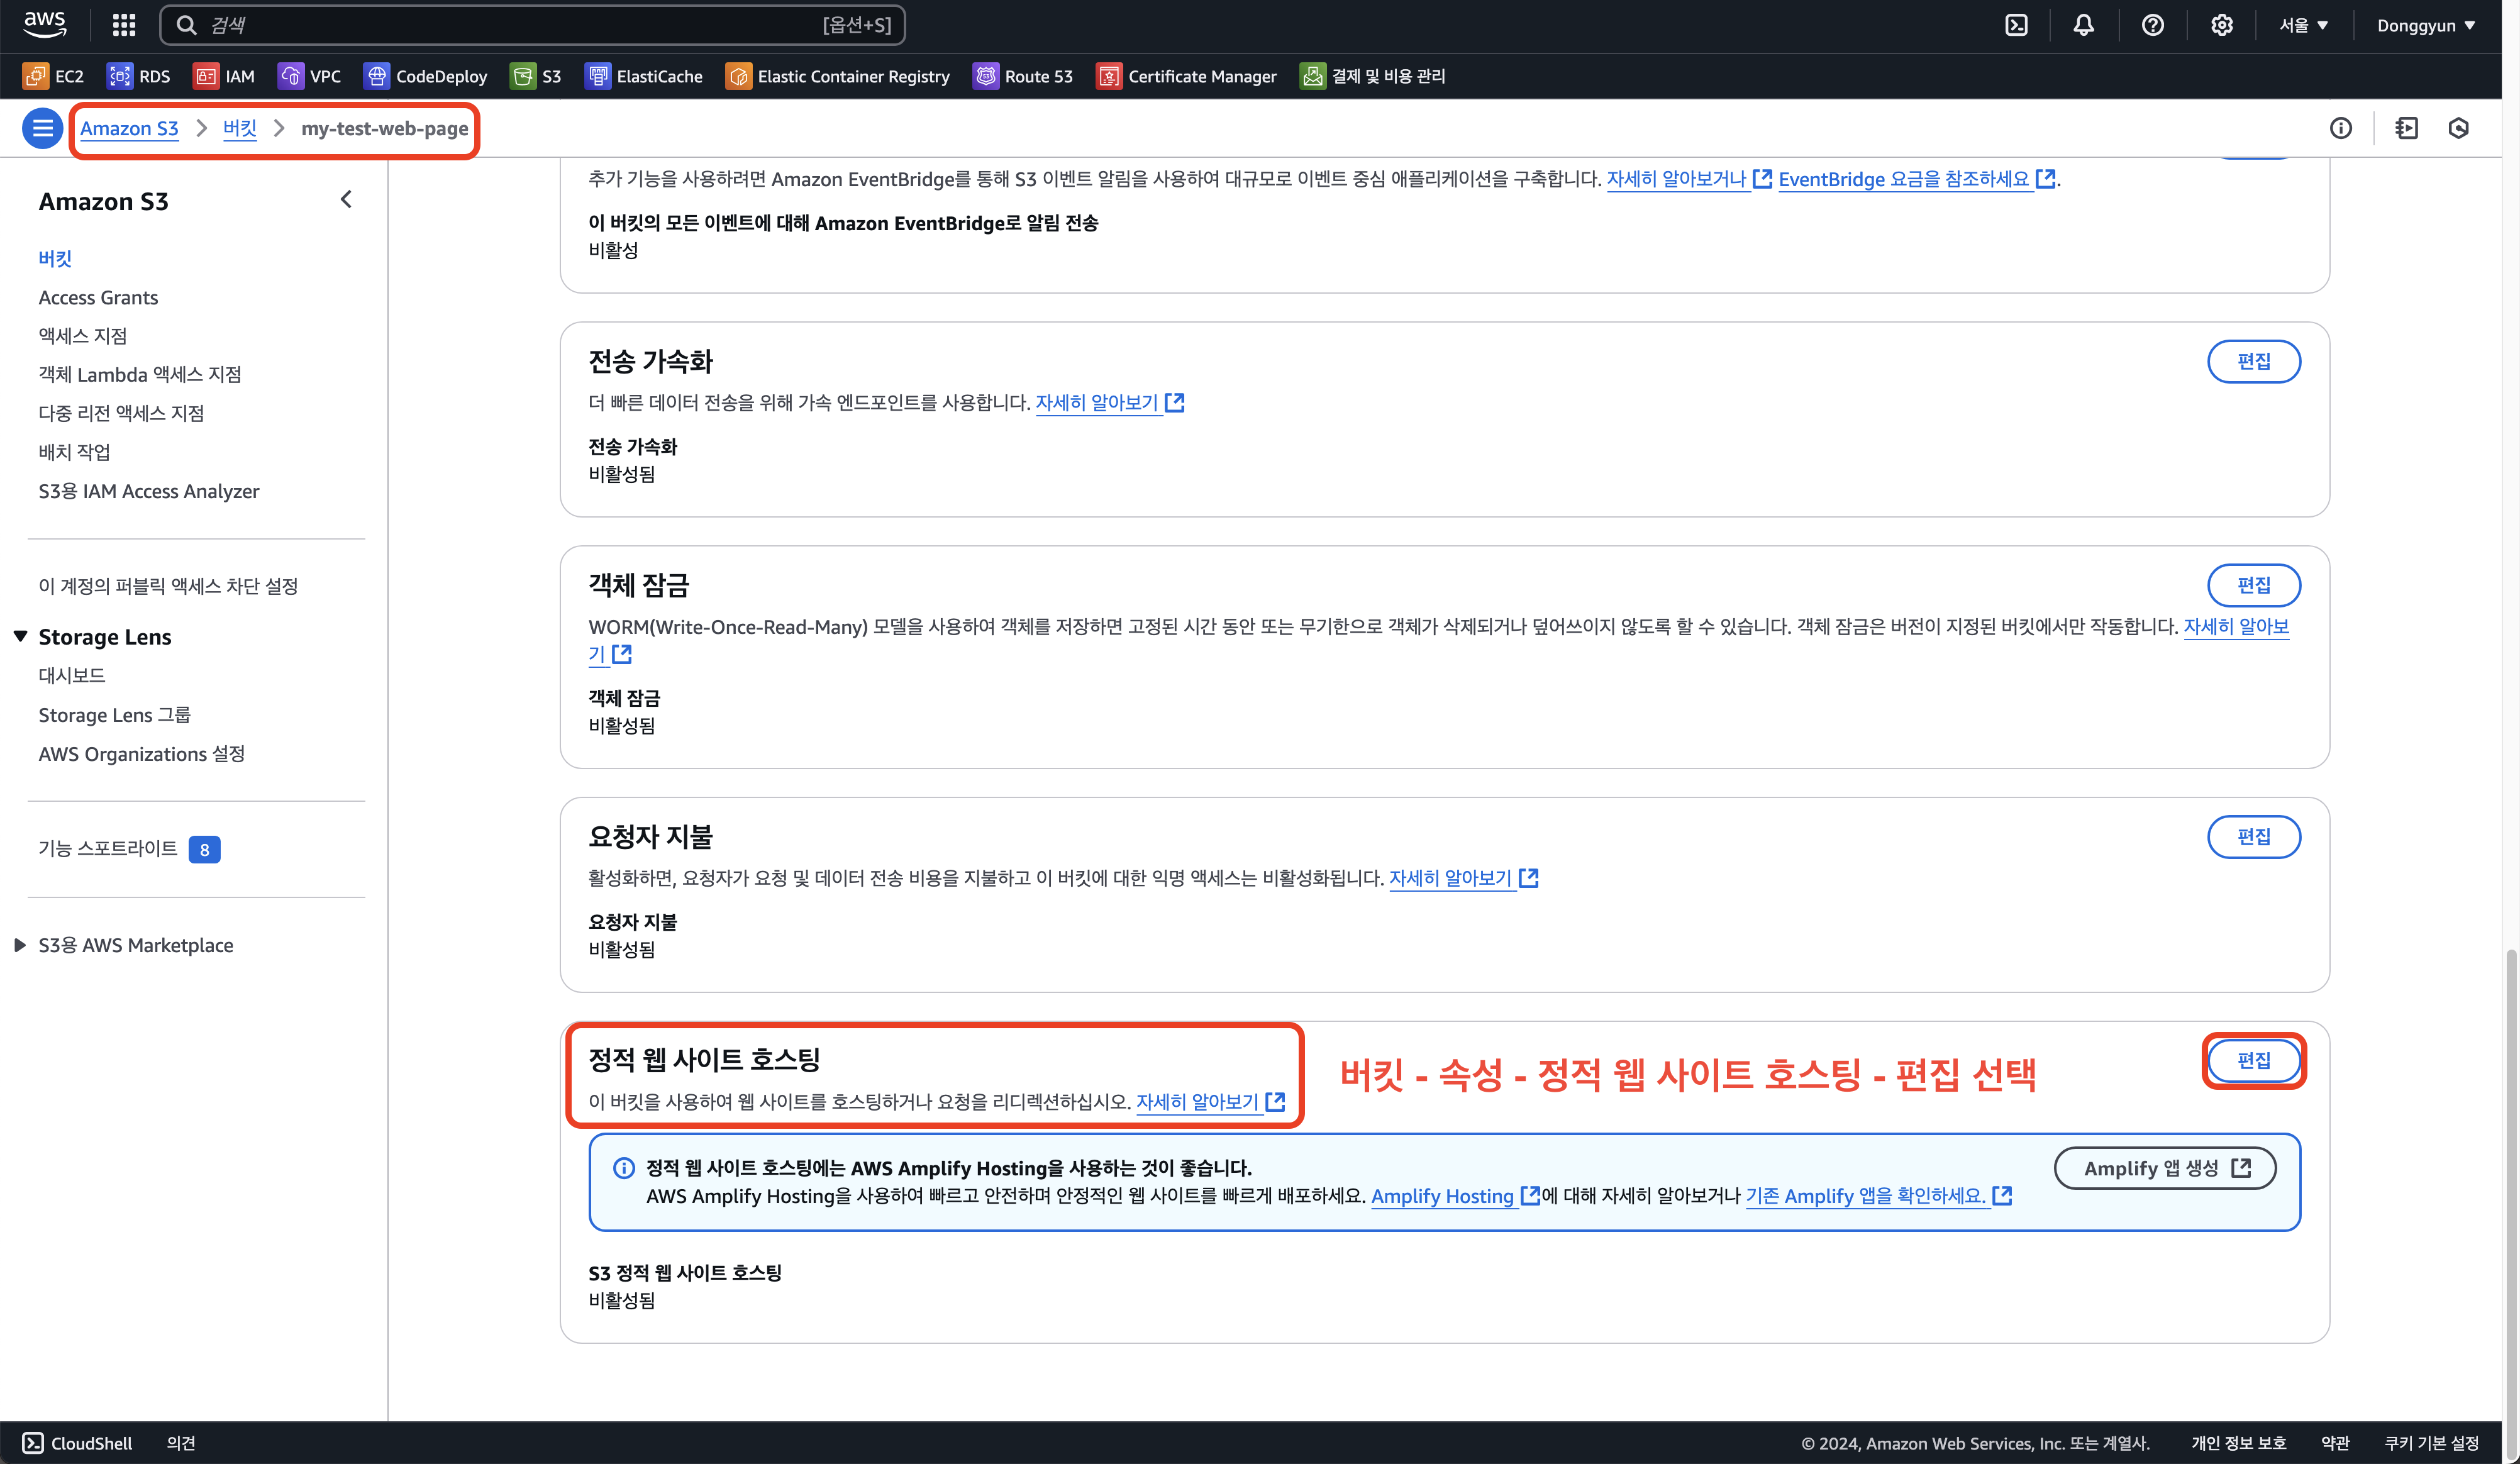The width and height of the screenshot is (2520, 1464).
Task: Click the hexagon icon at top right
Action: [x=2458, y=128]
